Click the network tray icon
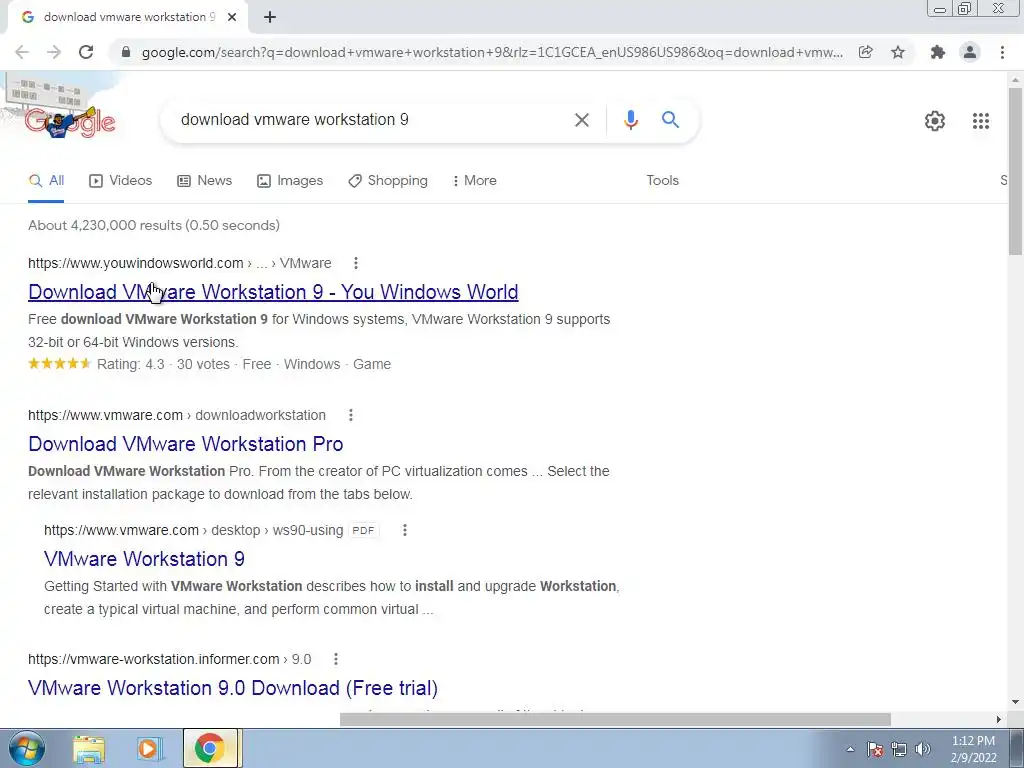 tap(899, 750)
